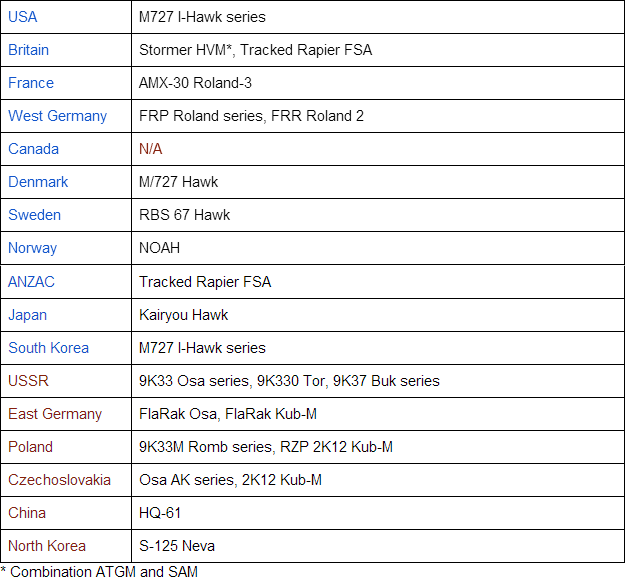Screen dimensions: 625x583
Task: Follow the South Korea link
Action: [48, 348]
